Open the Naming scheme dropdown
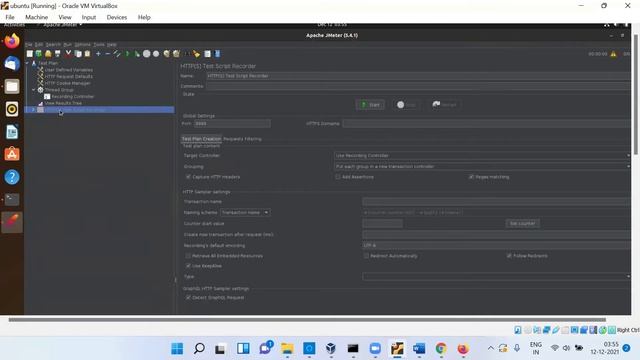 click(245, 213)
